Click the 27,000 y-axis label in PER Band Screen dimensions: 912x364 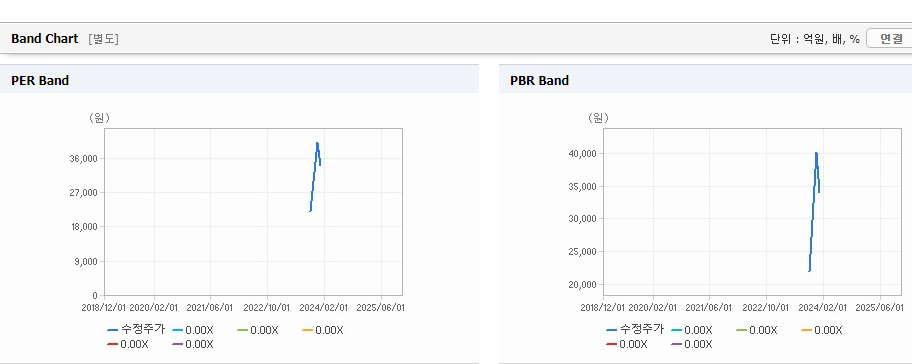pyautogui.click(x=84, y=192)
